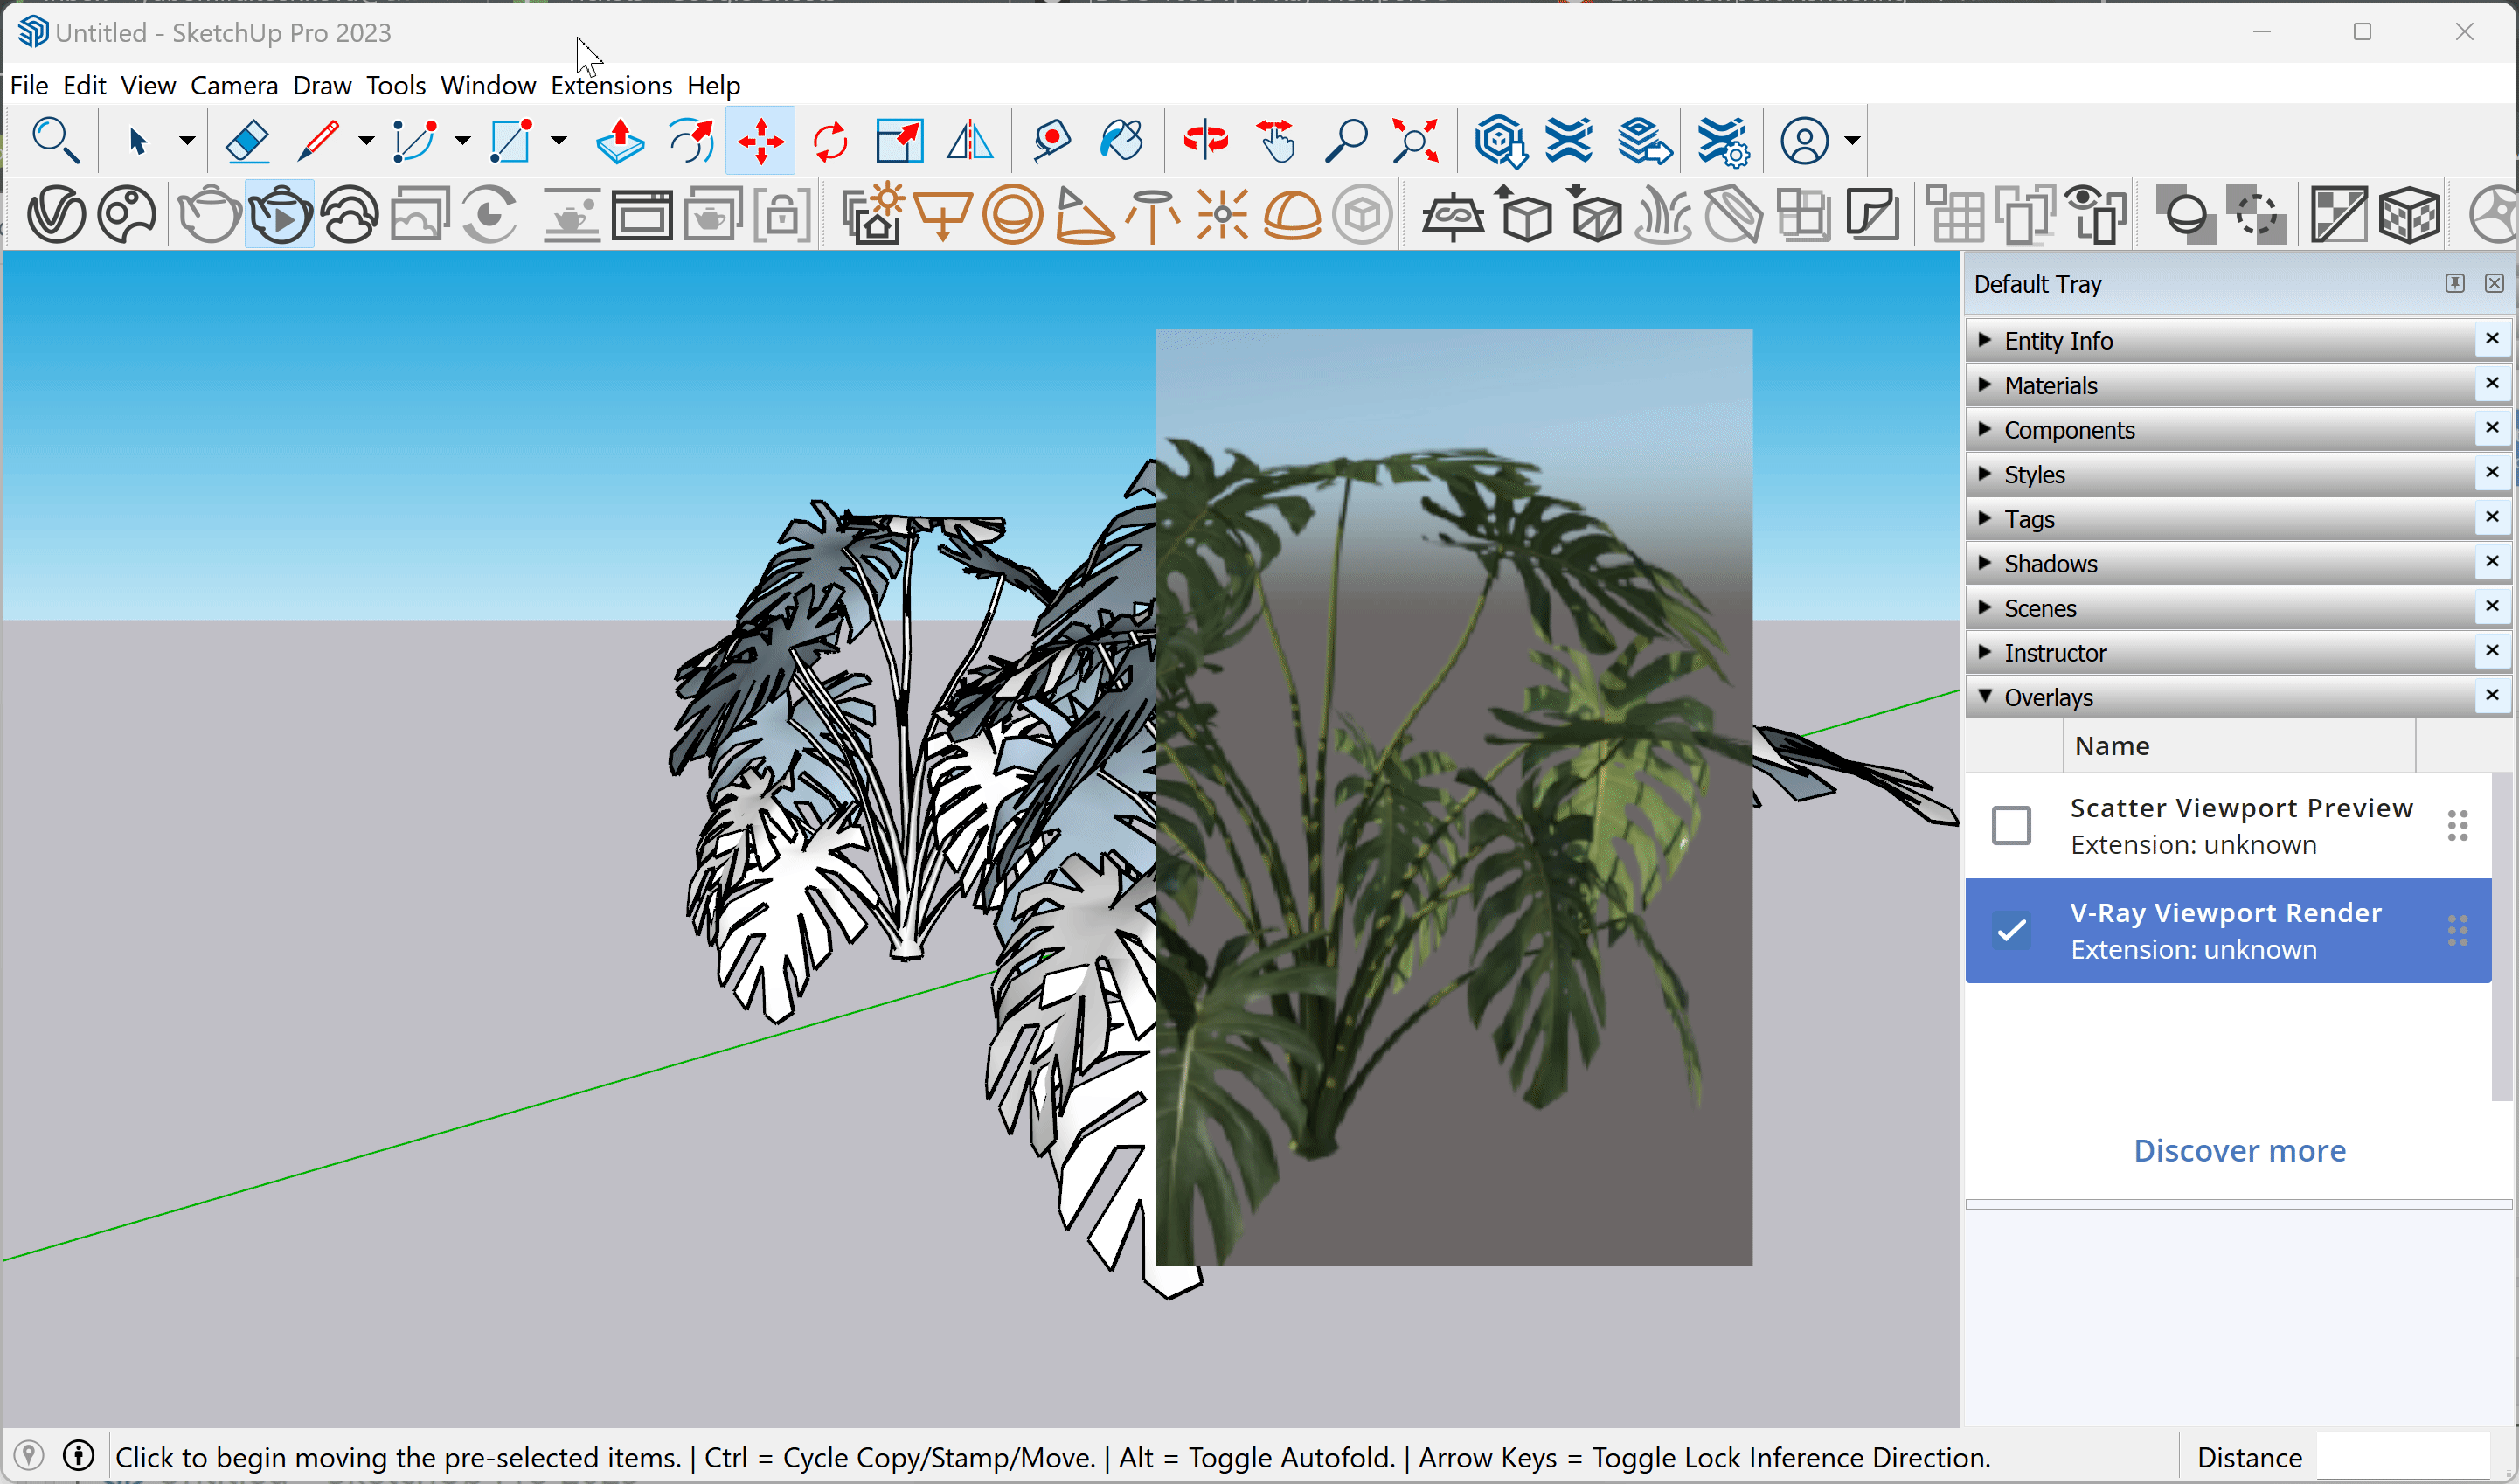This screenshot has width=2519, height=1484.
Task: Open the V-Ray Asset Editor
Action: pyautogui.click(x=56, y=214)
